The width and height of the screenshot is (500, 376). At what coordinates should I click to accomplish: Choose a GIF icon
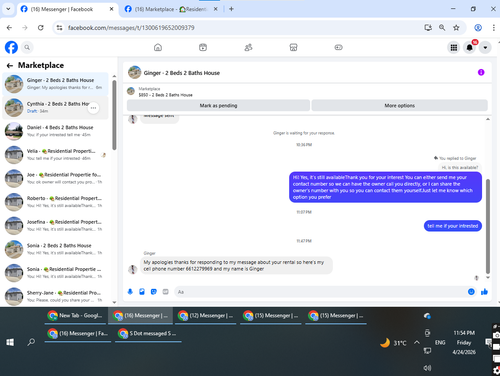point(165,292)
